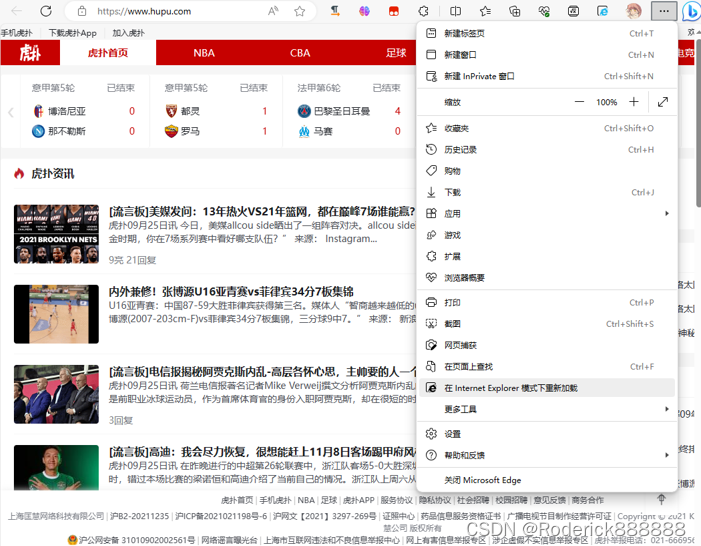Screen dimensions: 701x546
Task: Open 扩展 menu entry
Action: point(547,256)
